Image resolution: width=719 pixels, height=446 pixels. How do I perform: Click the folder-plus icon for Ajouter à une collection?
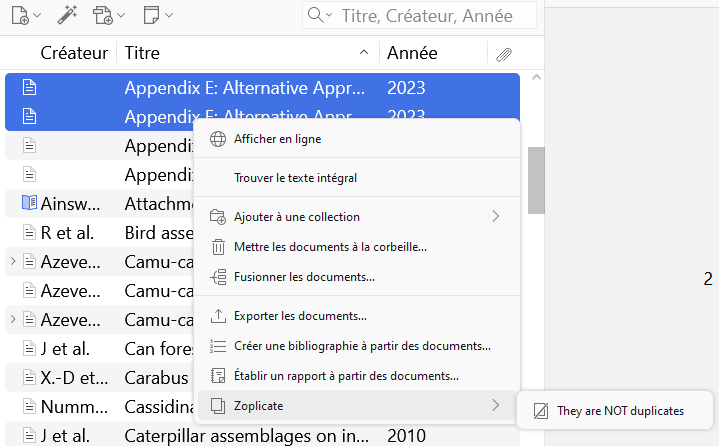218,217
